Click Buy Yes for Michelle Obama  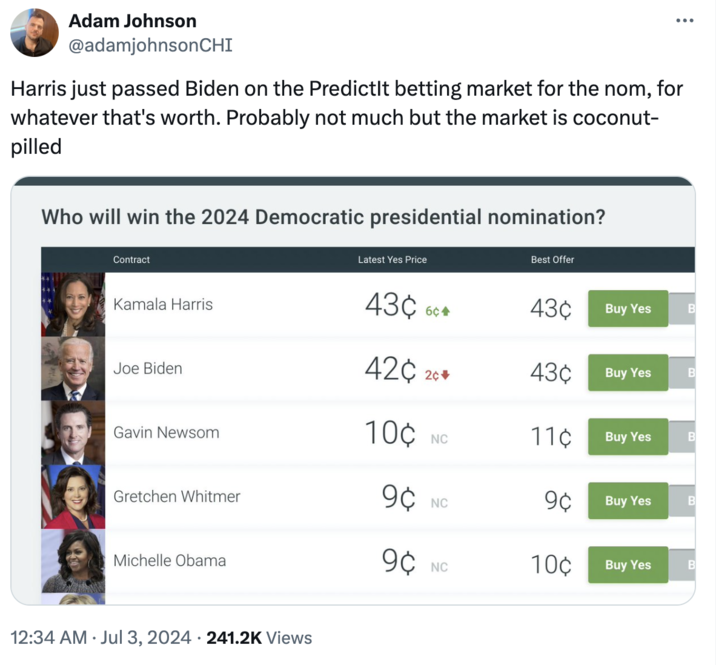628,565
